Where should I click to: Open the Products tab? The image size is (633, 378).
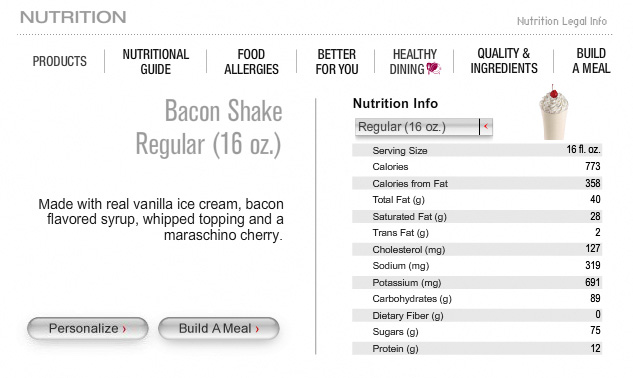click(60, 61)
